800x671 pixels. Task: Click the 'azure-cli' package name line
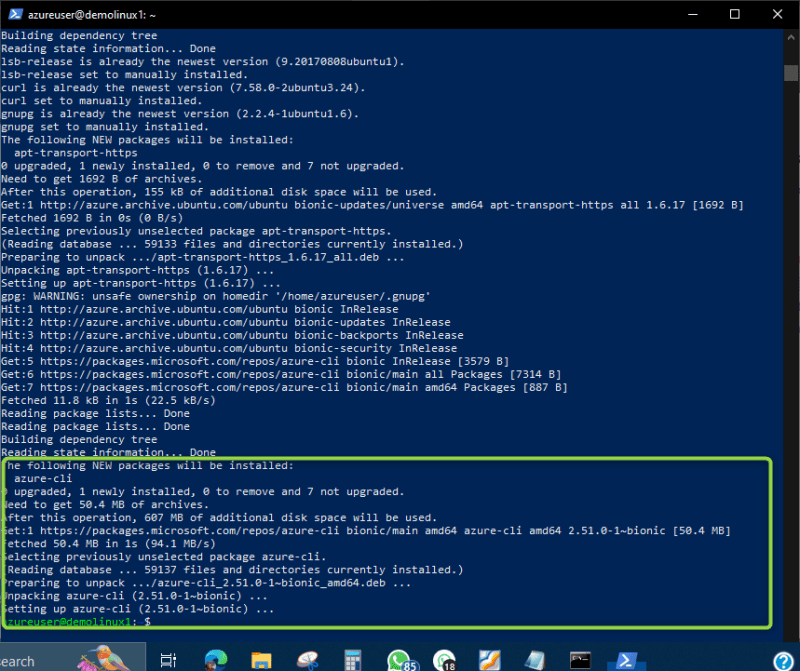(x=43, y=479)
